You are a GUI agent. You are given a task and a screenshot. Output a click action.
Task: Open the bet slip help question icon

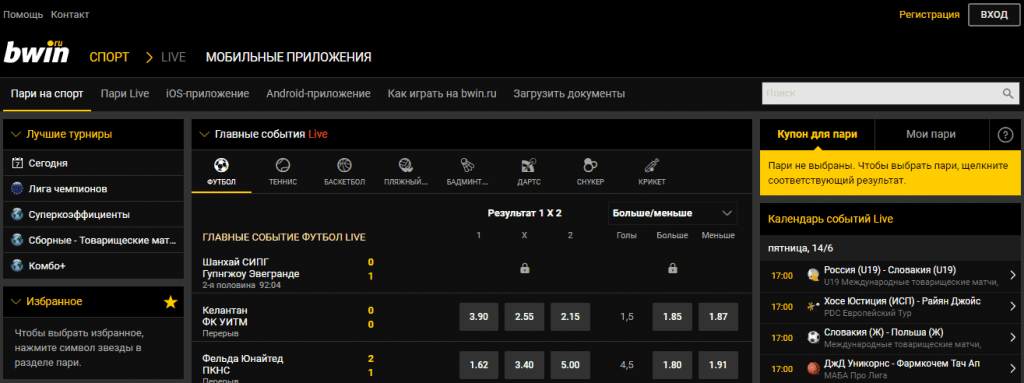click(1005, 135)
